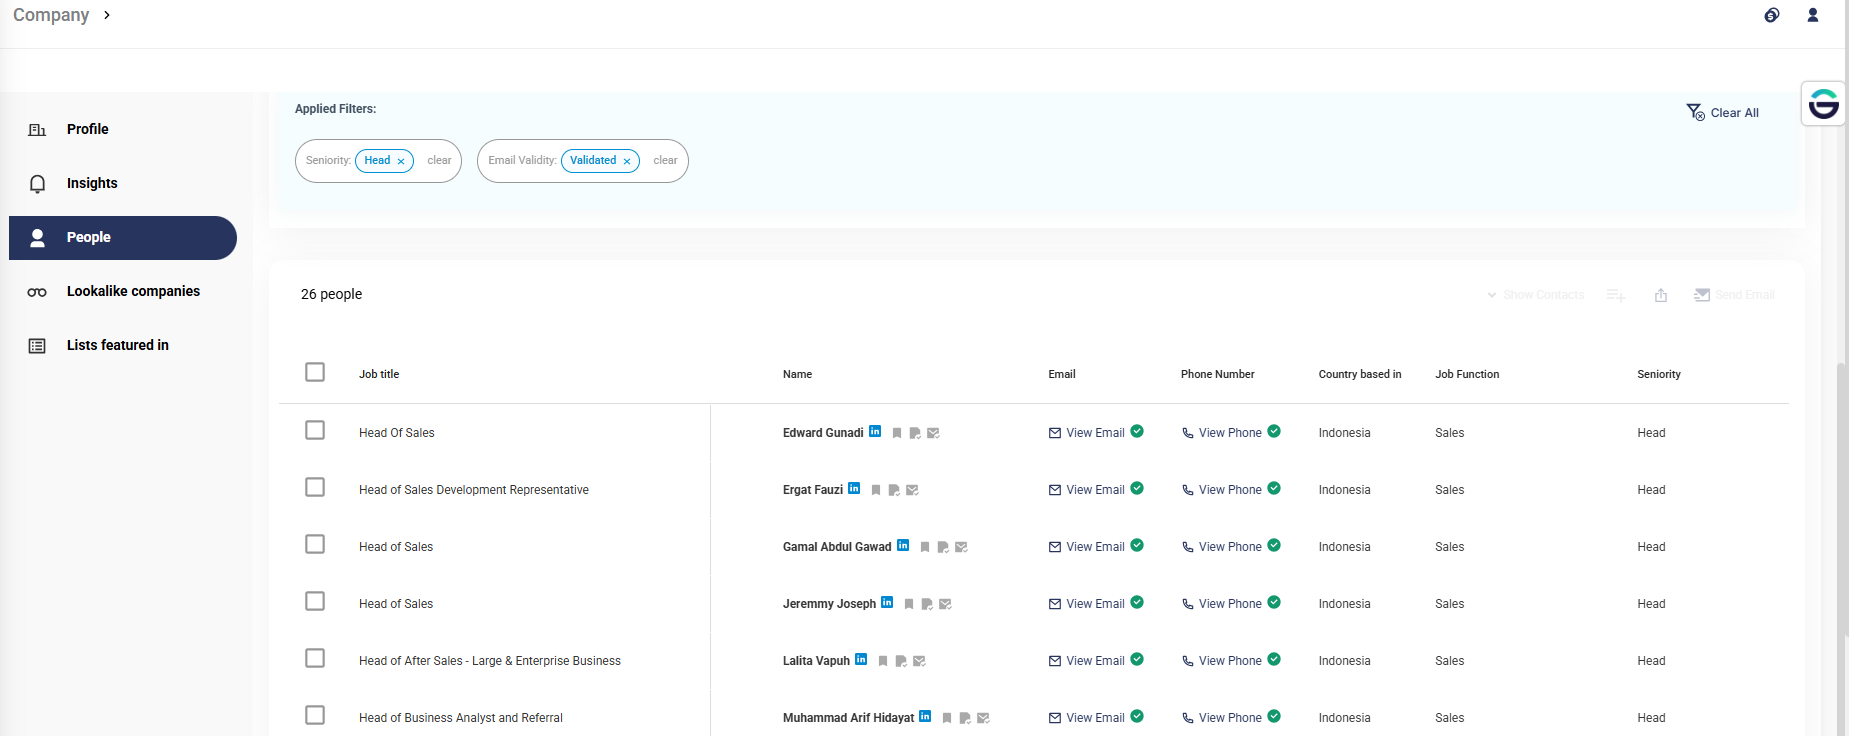Click bookmark icon next to Jeremmy Joseph
Image resolution: width=1849 pixels, height=736 pixels.
click(x=909, y=604)
